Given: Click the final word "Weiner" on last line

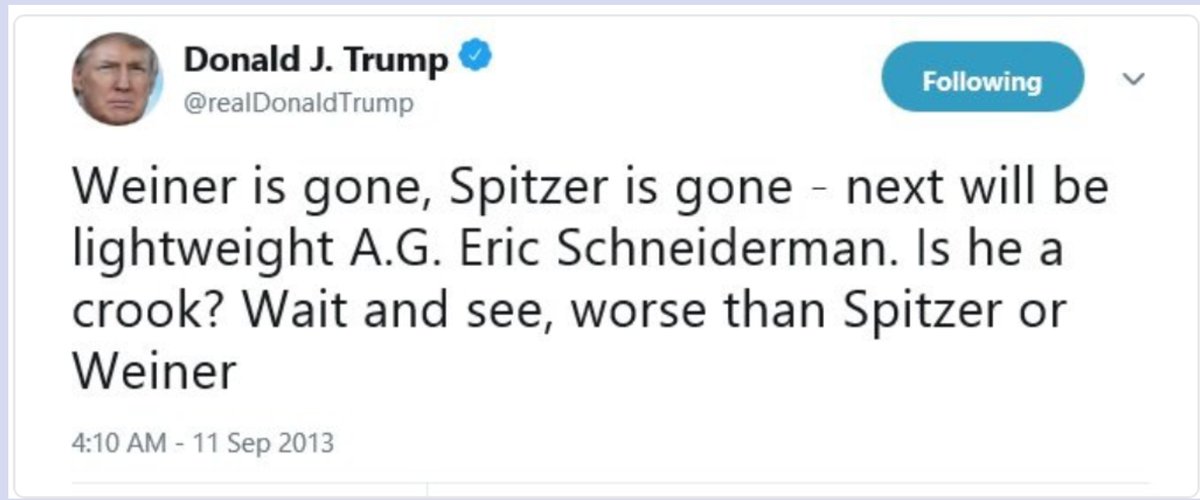Looking at the screenshot, I should 154,372.
